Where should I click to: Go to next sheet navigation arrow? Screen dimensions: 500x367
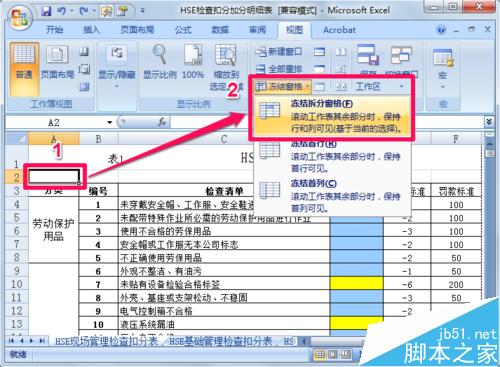pos(32,341)
